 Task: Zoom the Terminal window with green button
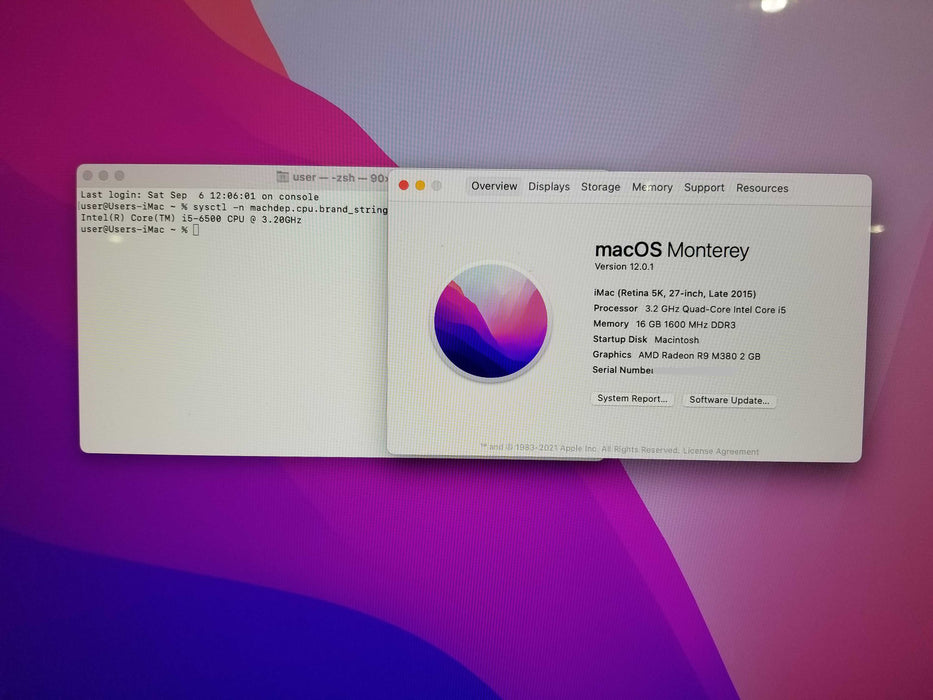tap(120, 176)
